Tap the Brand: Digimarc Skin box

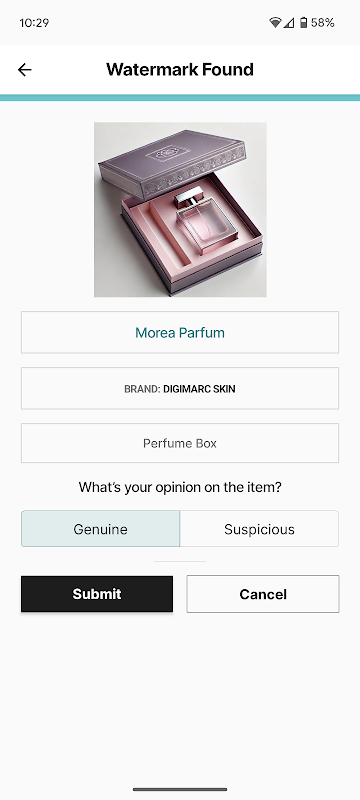tap(180, 388)
